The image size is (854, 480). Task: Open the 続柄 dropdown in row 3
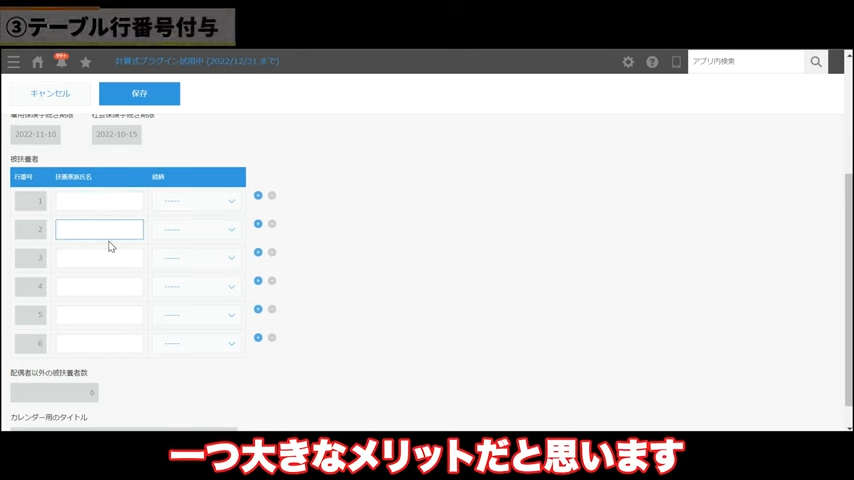[x=196, y=258]
